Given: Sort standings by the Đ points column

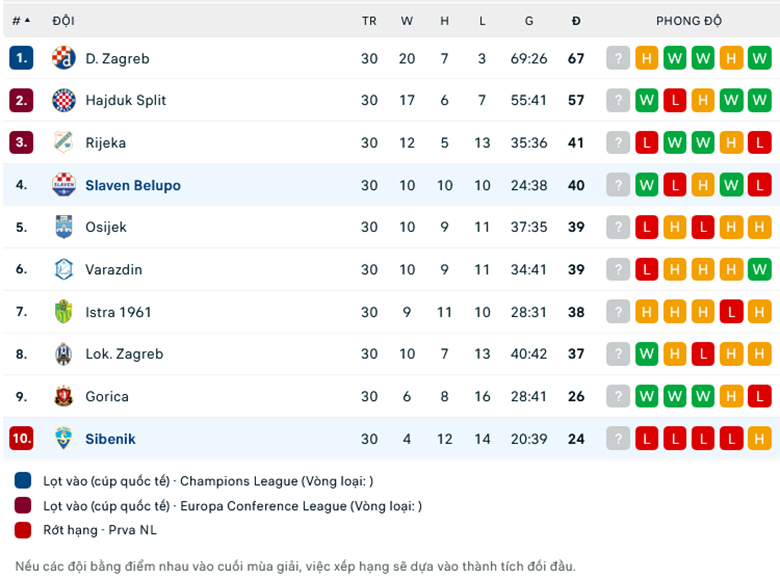Looking at the screenshot, I should point(576,21).
